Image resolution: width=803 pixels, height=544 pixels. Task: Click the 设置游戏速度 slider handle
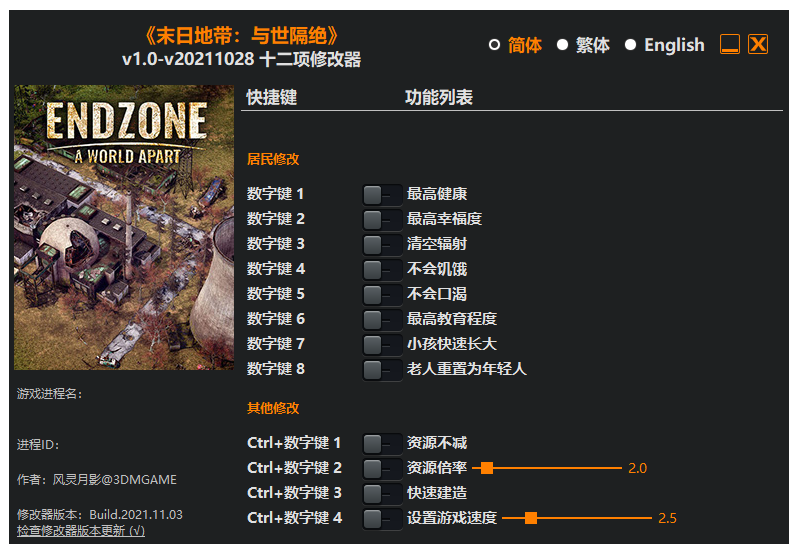531,518
